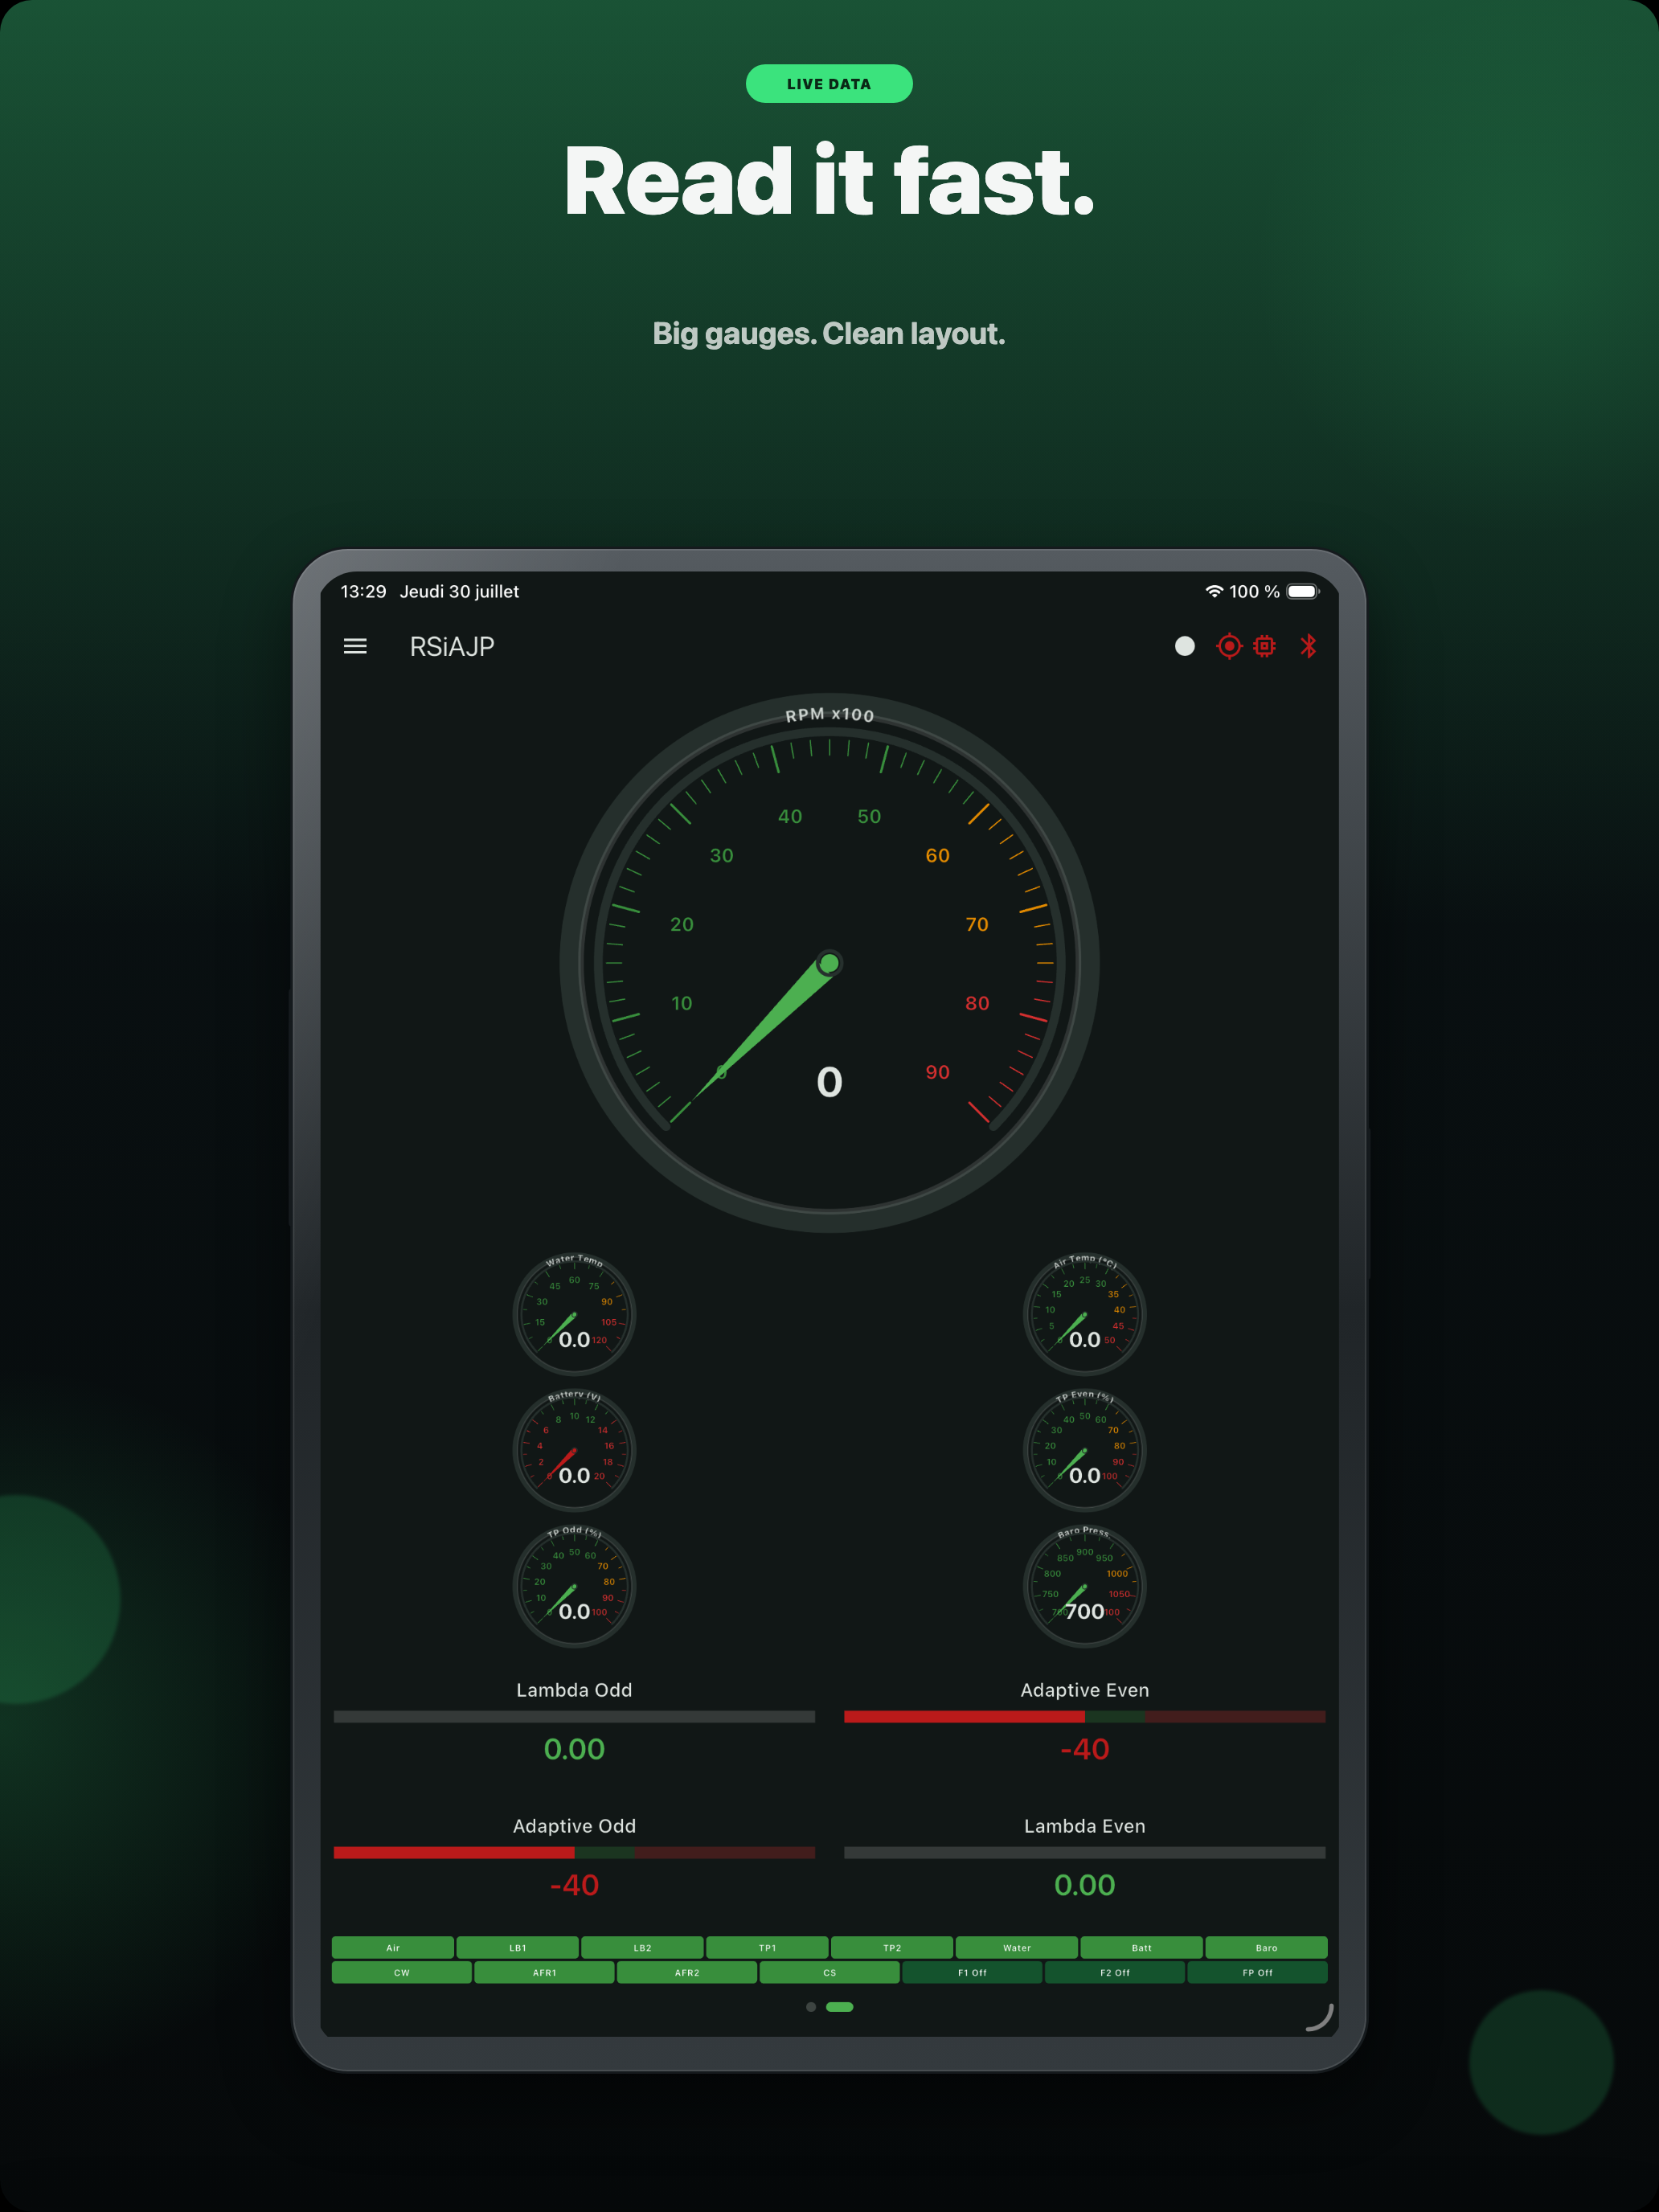Tap the Lambda Odd 0.00 value
This screenshot has width=1659, height=2212.
pos(574,1749)
